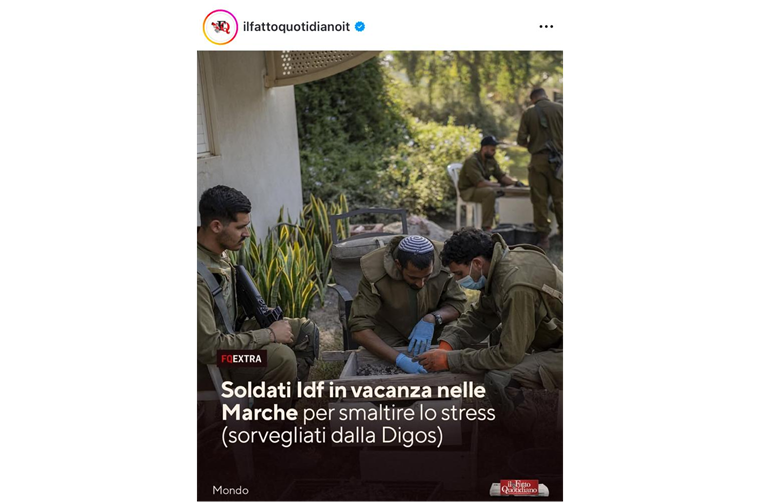Click the il Fatto Quotidiano logo in the image corner
Image resolution: width=778 pixels, height=503 pixels.
[x=519, y=488]
